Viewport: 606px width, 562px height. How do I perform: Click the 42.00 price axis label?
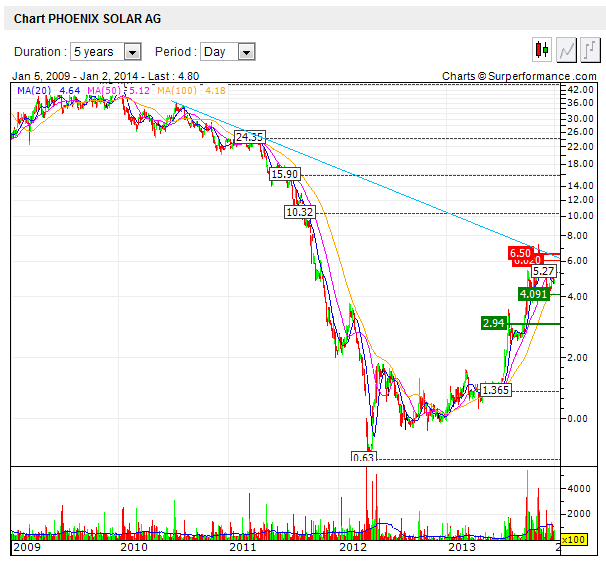pos(580,90)
